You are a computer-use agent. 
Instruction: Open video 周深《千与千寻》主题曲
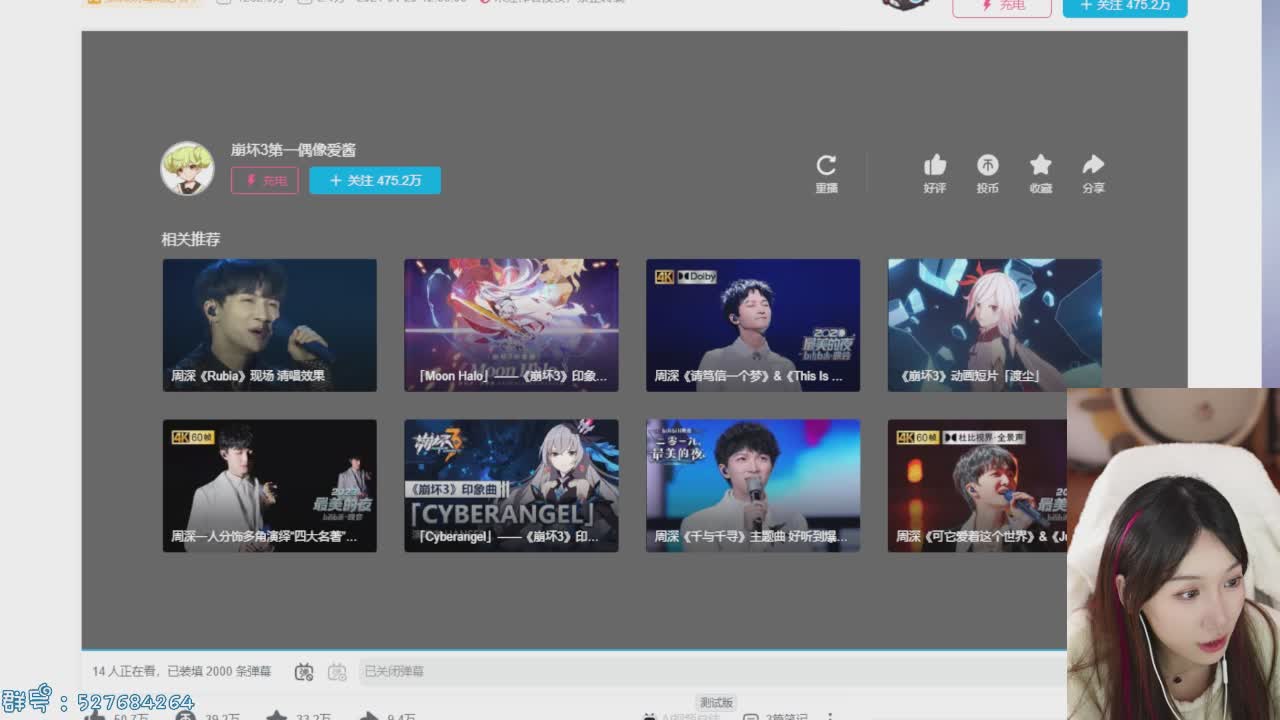(753, 485)
